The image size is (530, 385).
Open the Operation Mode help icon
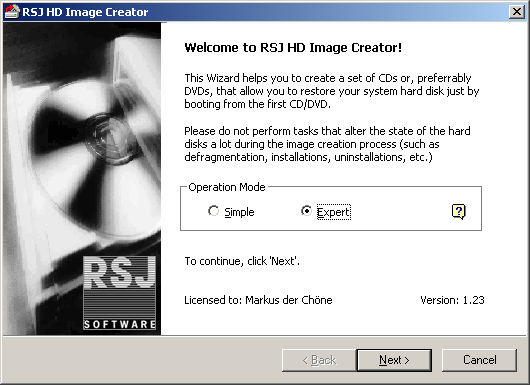click(459, 212)
